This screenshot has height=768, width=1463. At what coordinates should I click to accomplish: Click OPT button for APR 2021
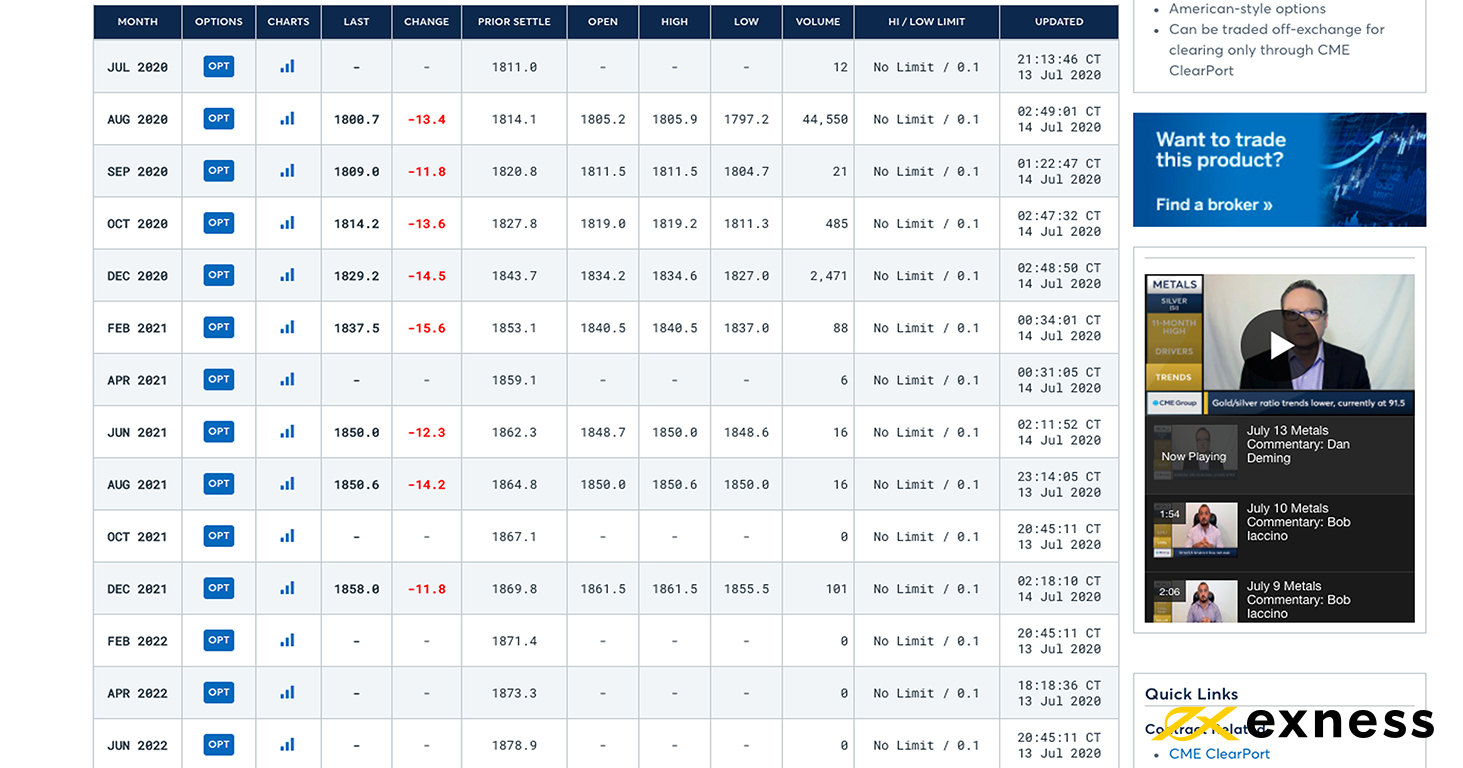[219, 379]
